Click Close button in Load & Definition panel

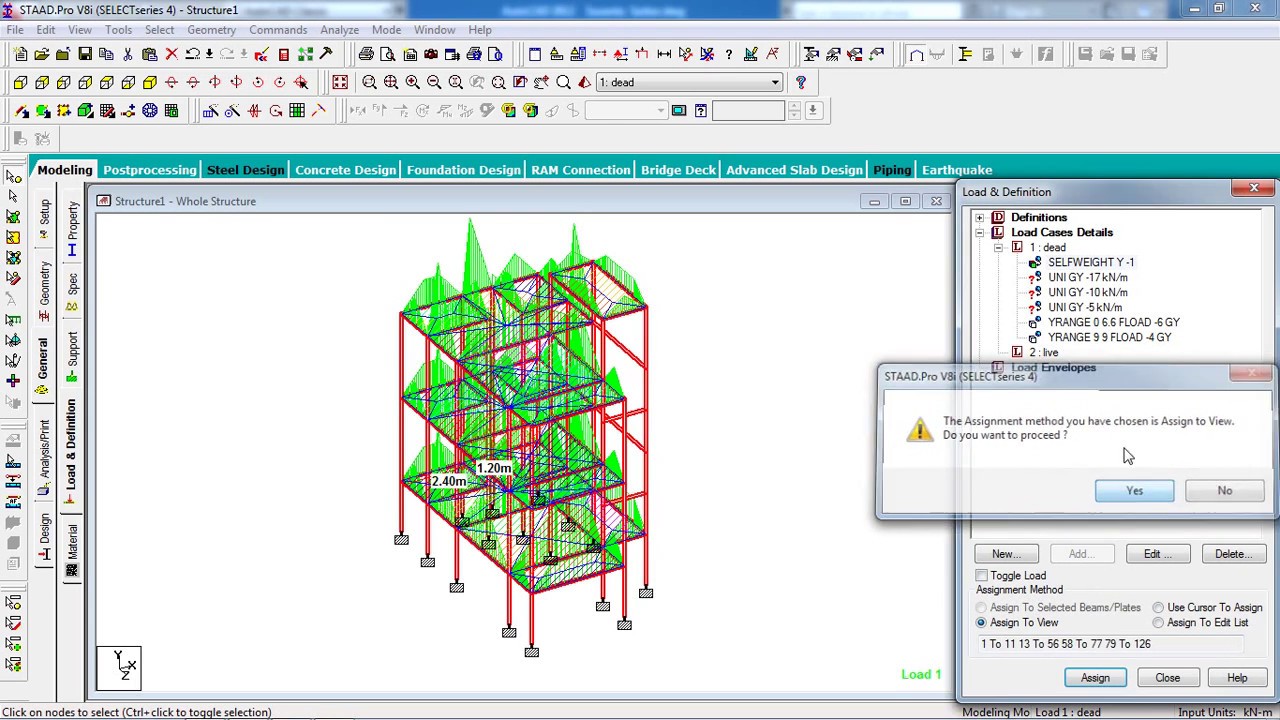[x=1167, y=678]
